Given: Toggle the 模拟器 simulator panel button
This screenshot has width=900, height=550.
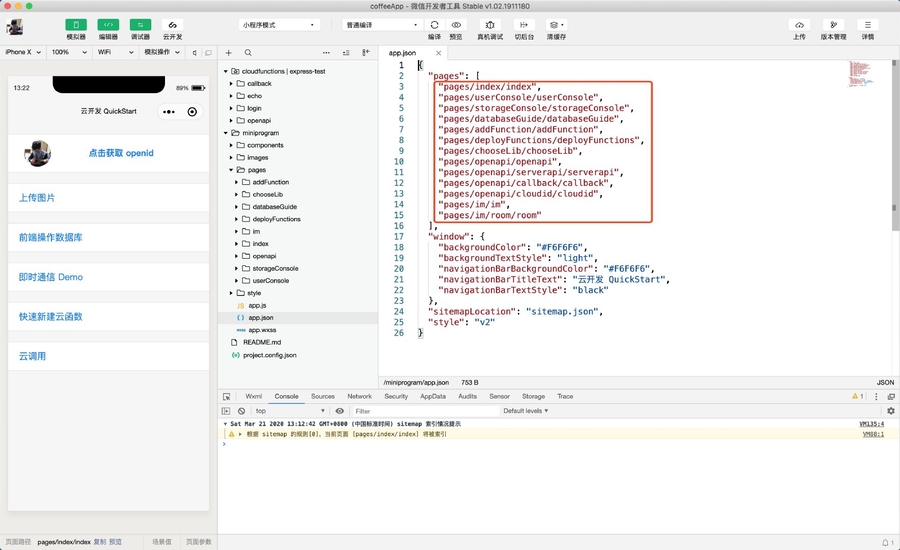Looking at the screenshot, I should (76, 25).
